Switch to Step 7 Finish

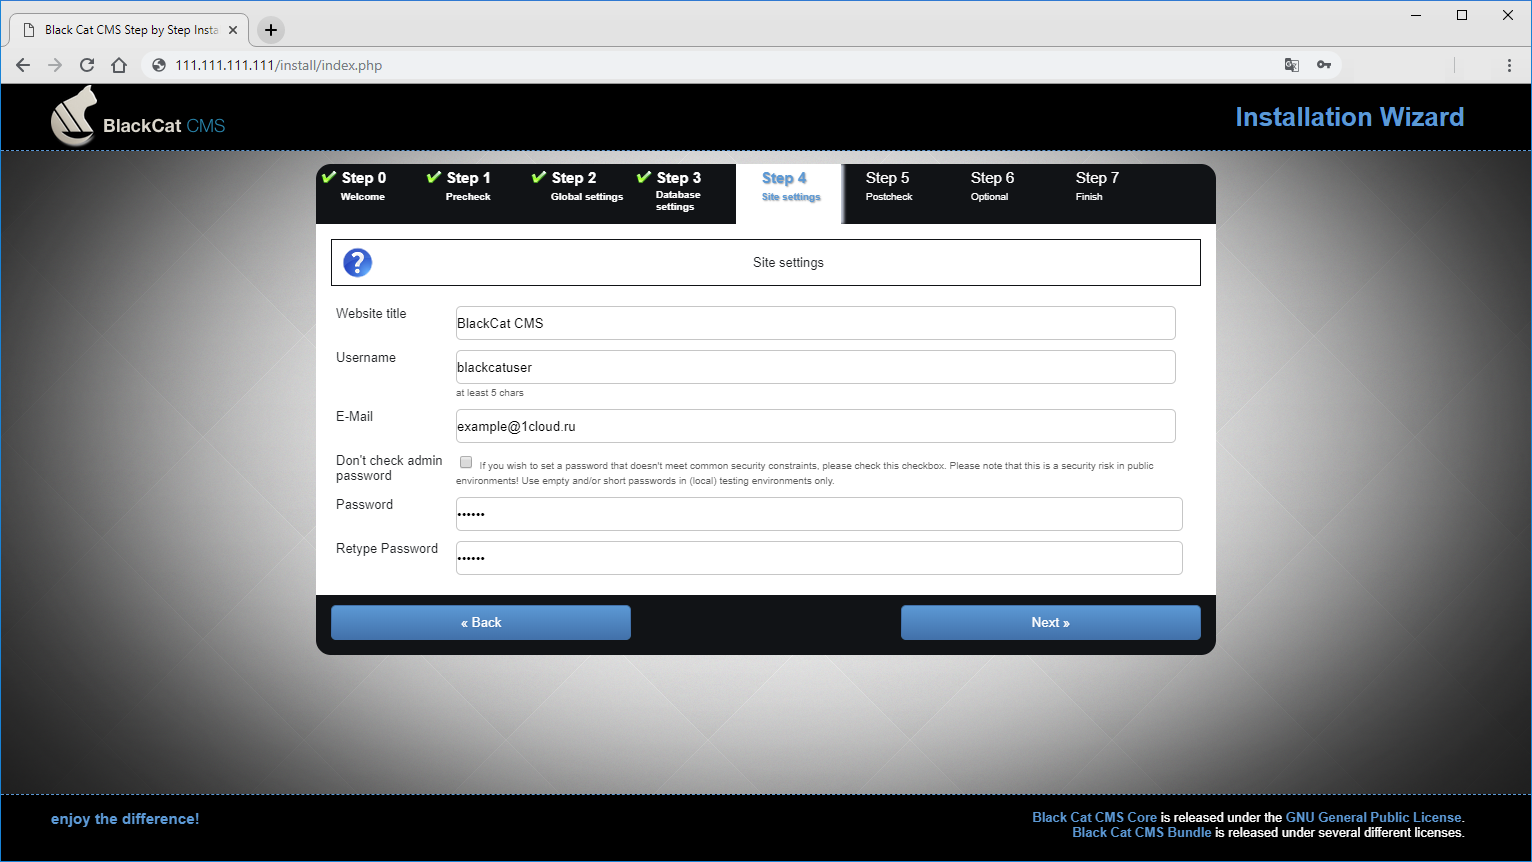coord(1097,186)
